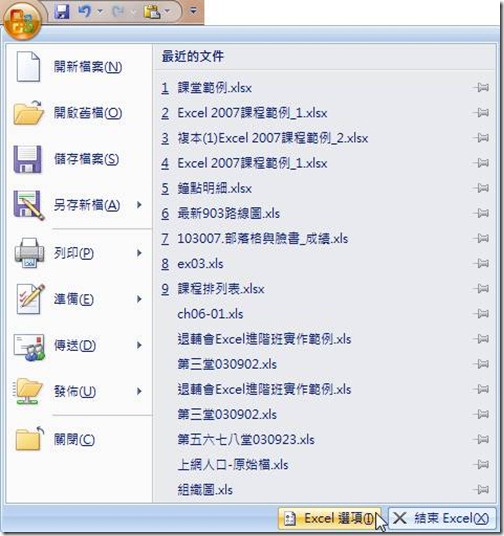504x536 pixels.
Task: Click the Save floppy icon in quick toolbar
Action: (x=62, y=12)
